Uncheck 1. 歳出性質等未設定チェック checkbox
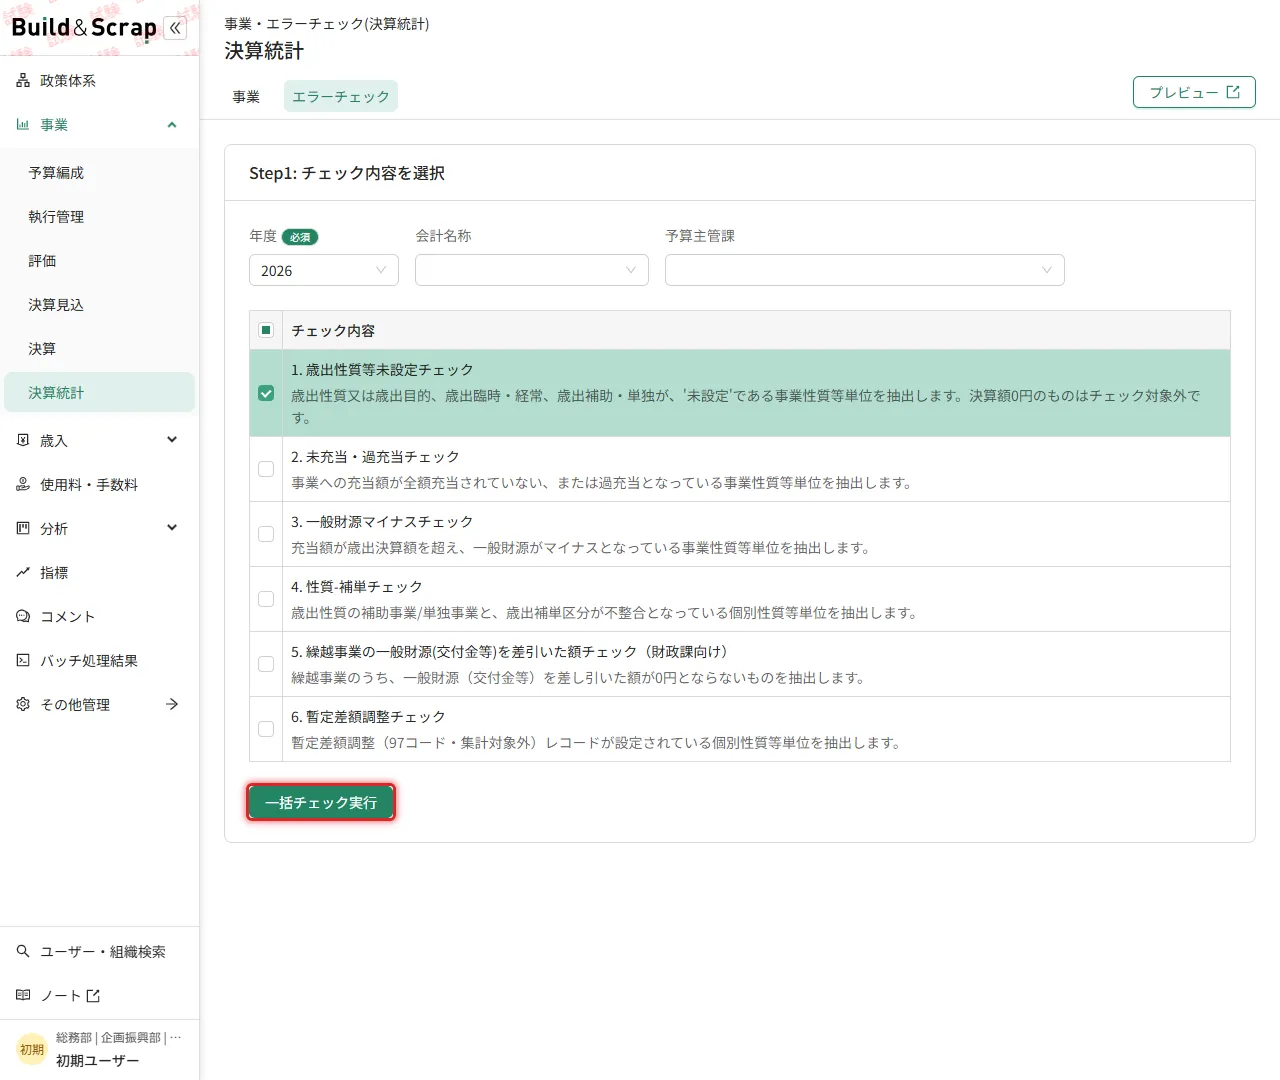This screenshot has width=1280, height=1080. [266, 393]
